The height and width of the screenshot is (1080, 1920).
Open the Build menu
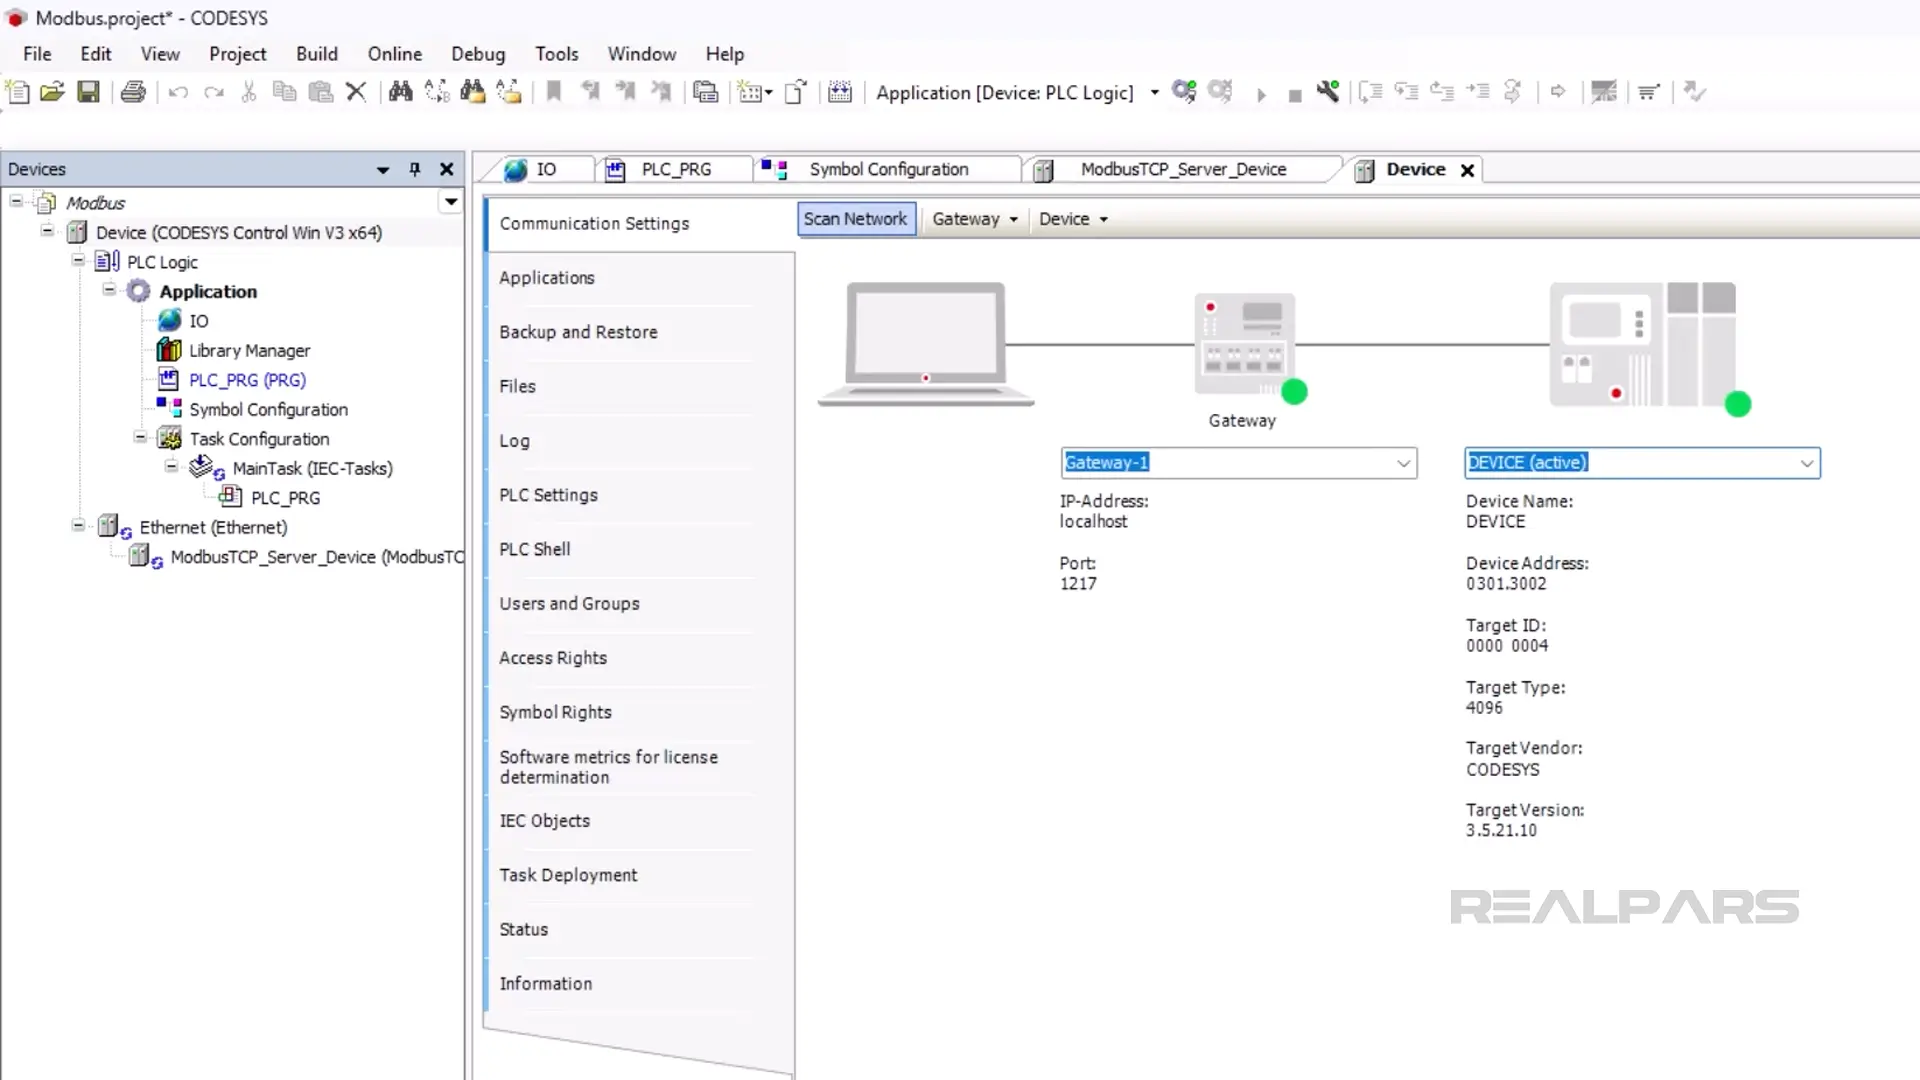coord(316,54)
